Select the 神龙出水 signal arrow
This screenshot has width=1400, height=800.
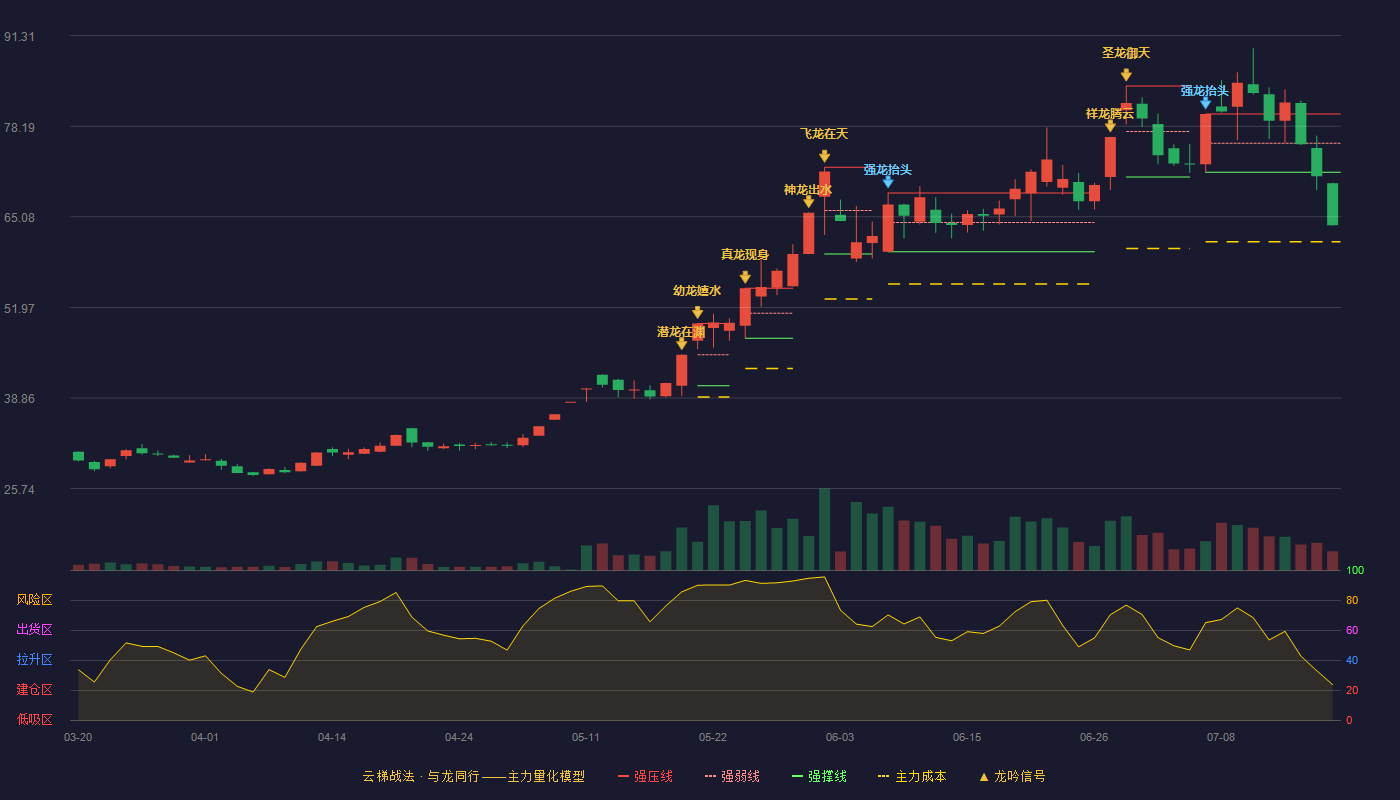click(809, 202)
